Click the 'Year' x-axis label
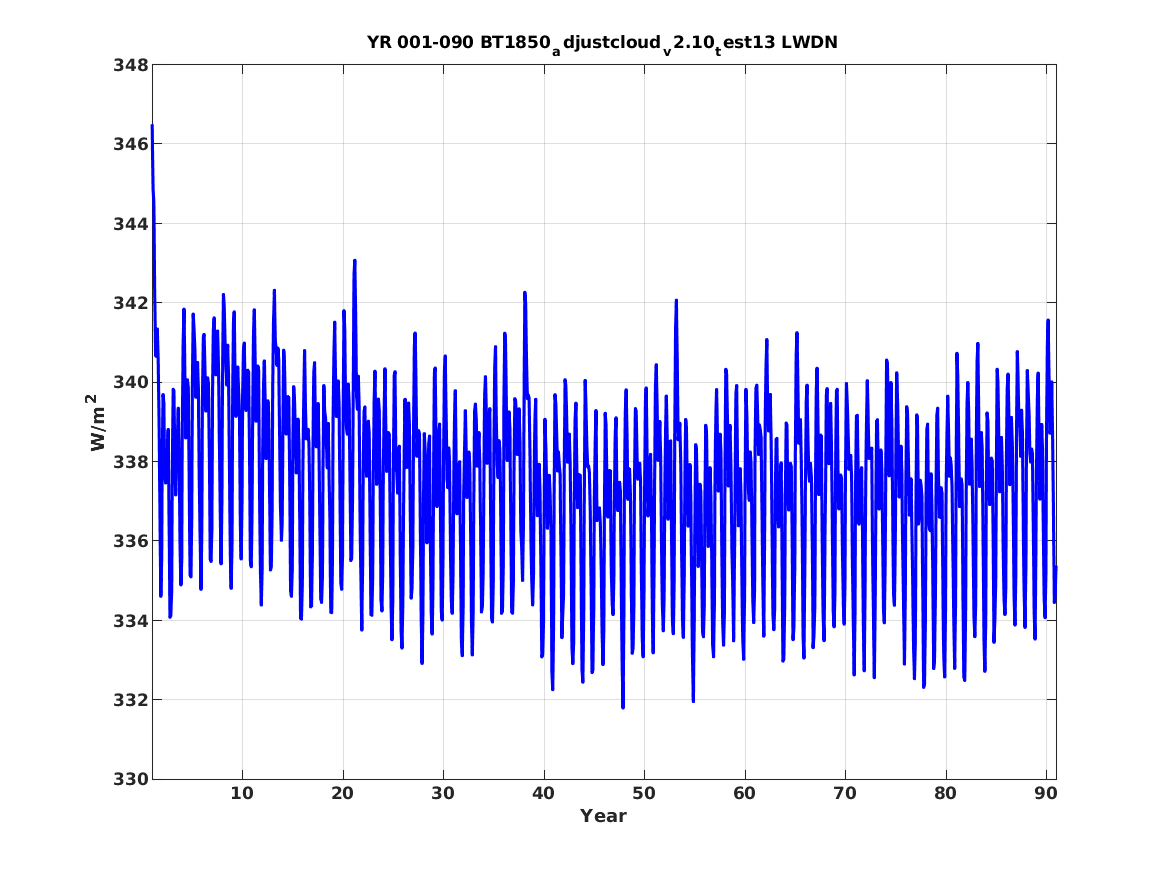Screen dimensions: 1167x875 point(603,816)
